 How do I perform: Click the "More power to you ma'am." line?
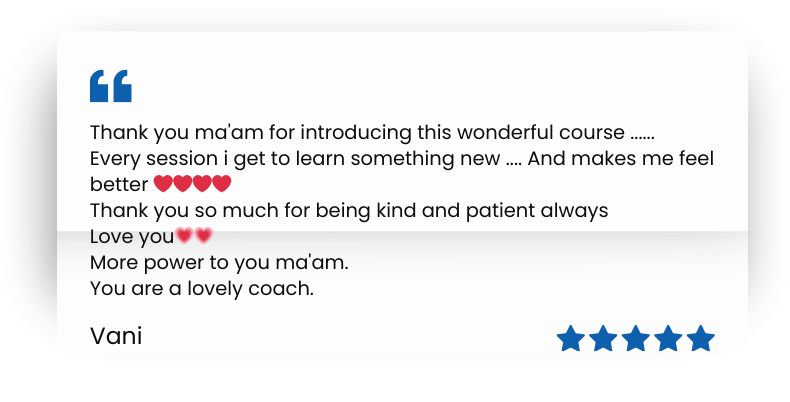219,263
